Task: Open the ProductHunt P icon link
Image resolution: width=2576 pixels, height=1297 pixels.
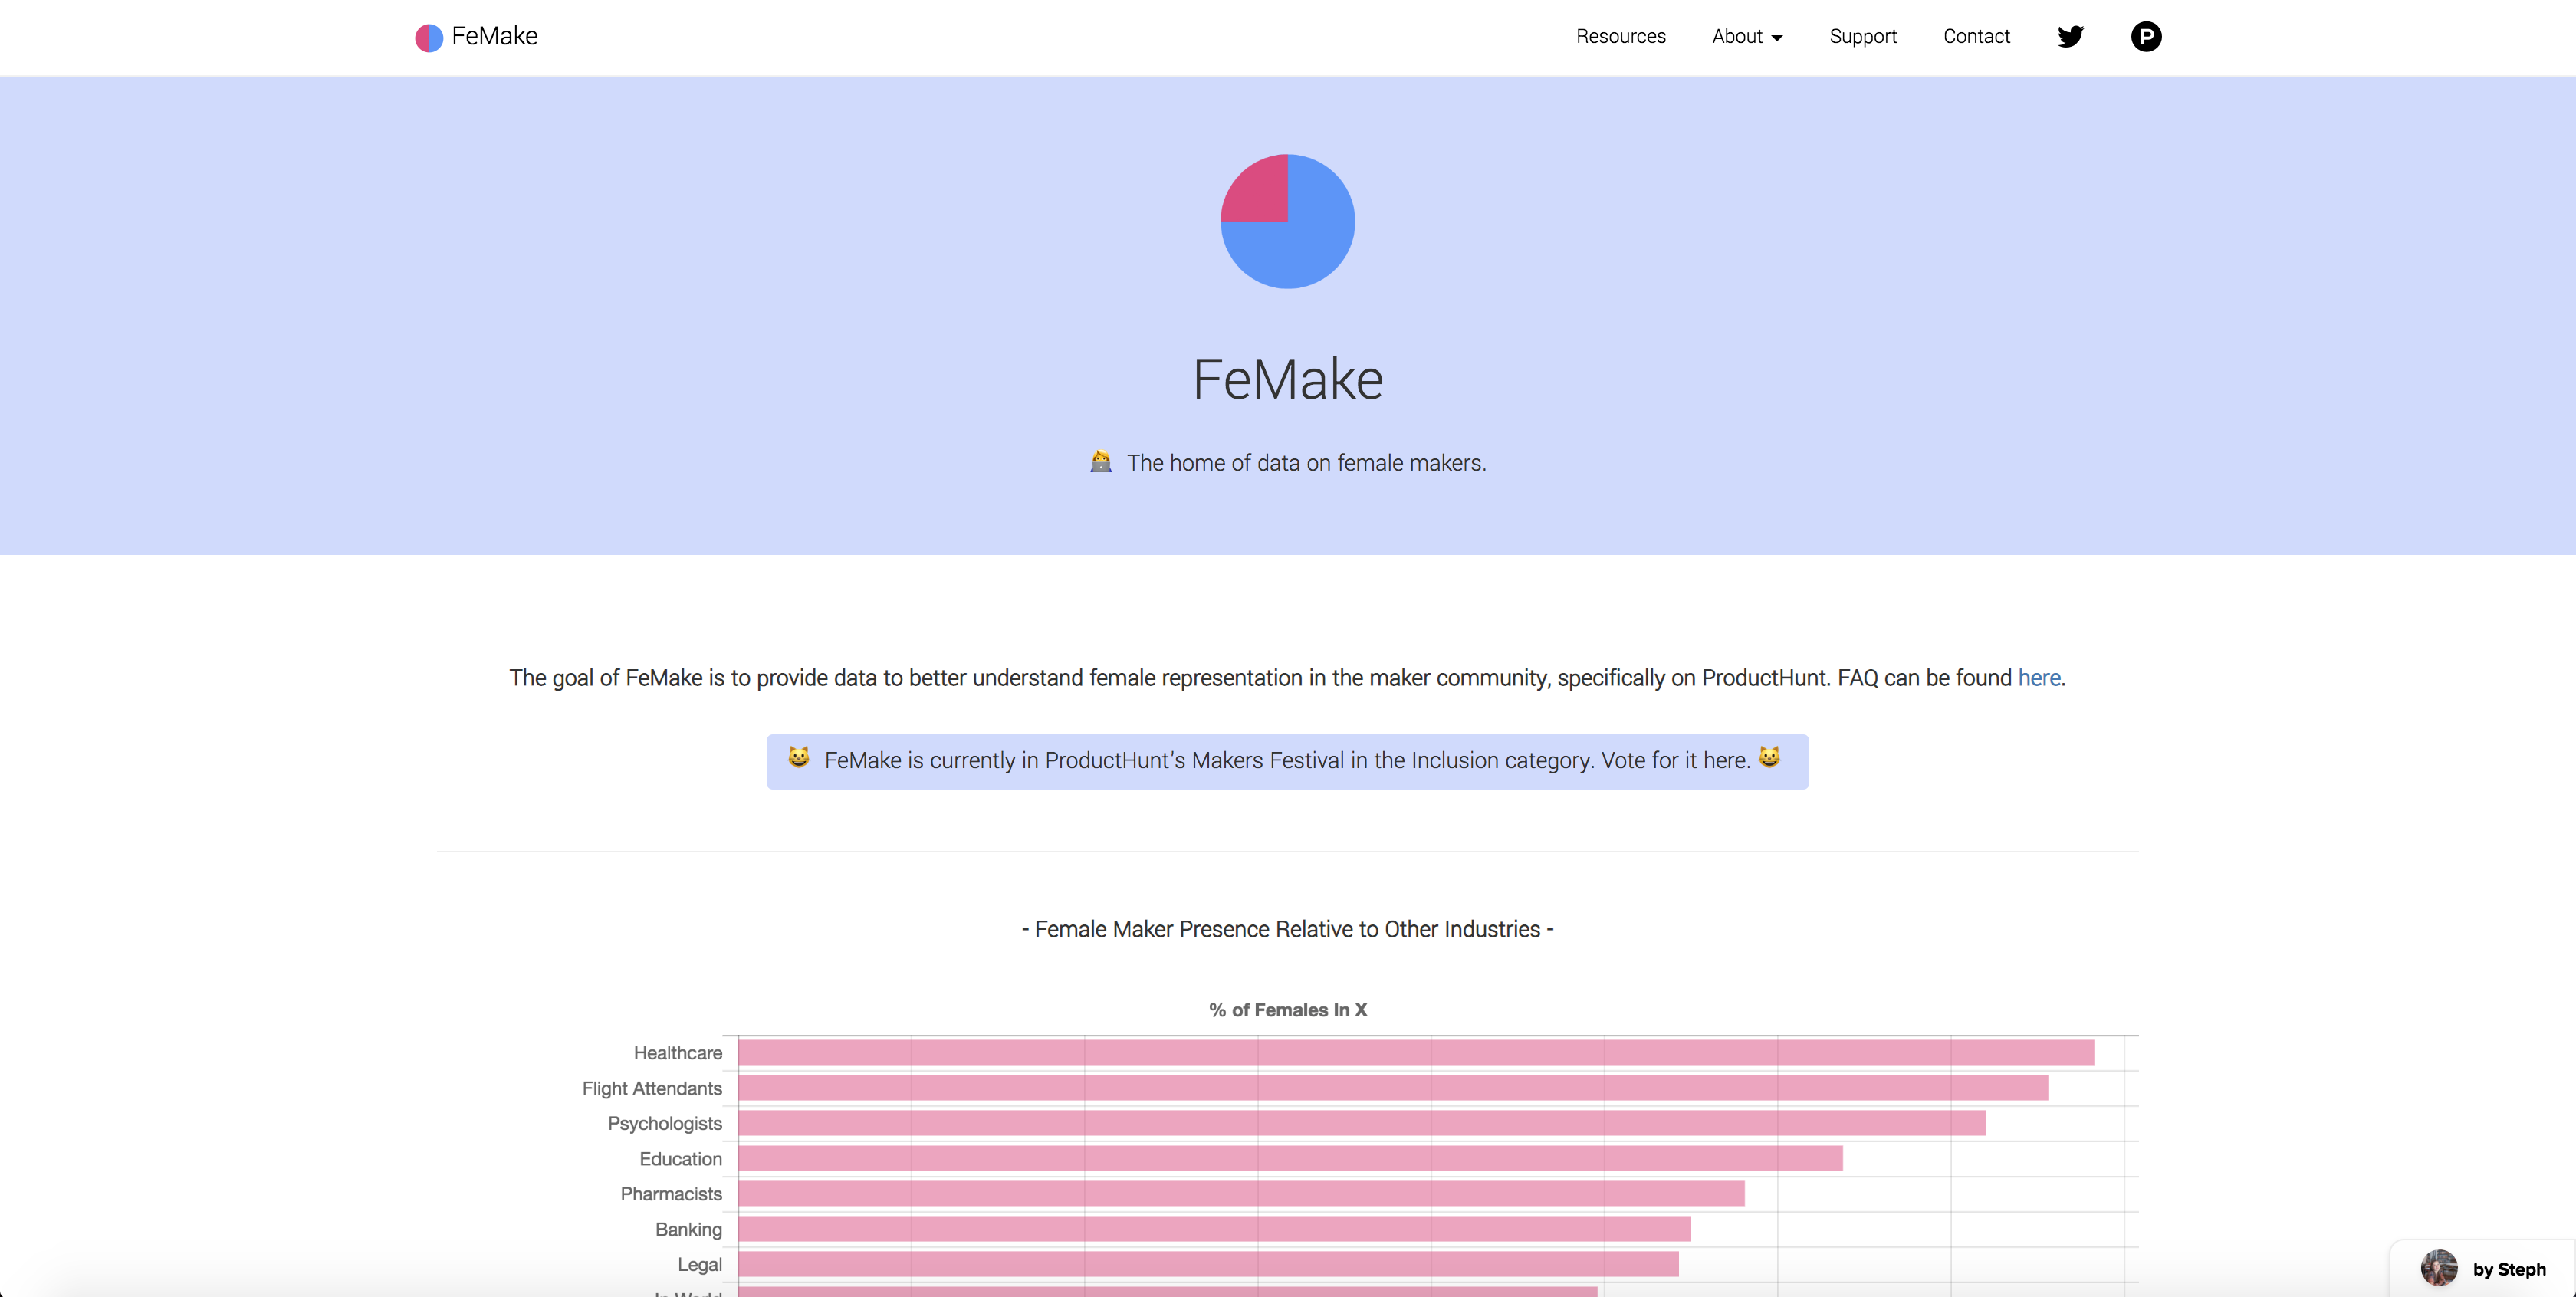Action: (2146, 37)
